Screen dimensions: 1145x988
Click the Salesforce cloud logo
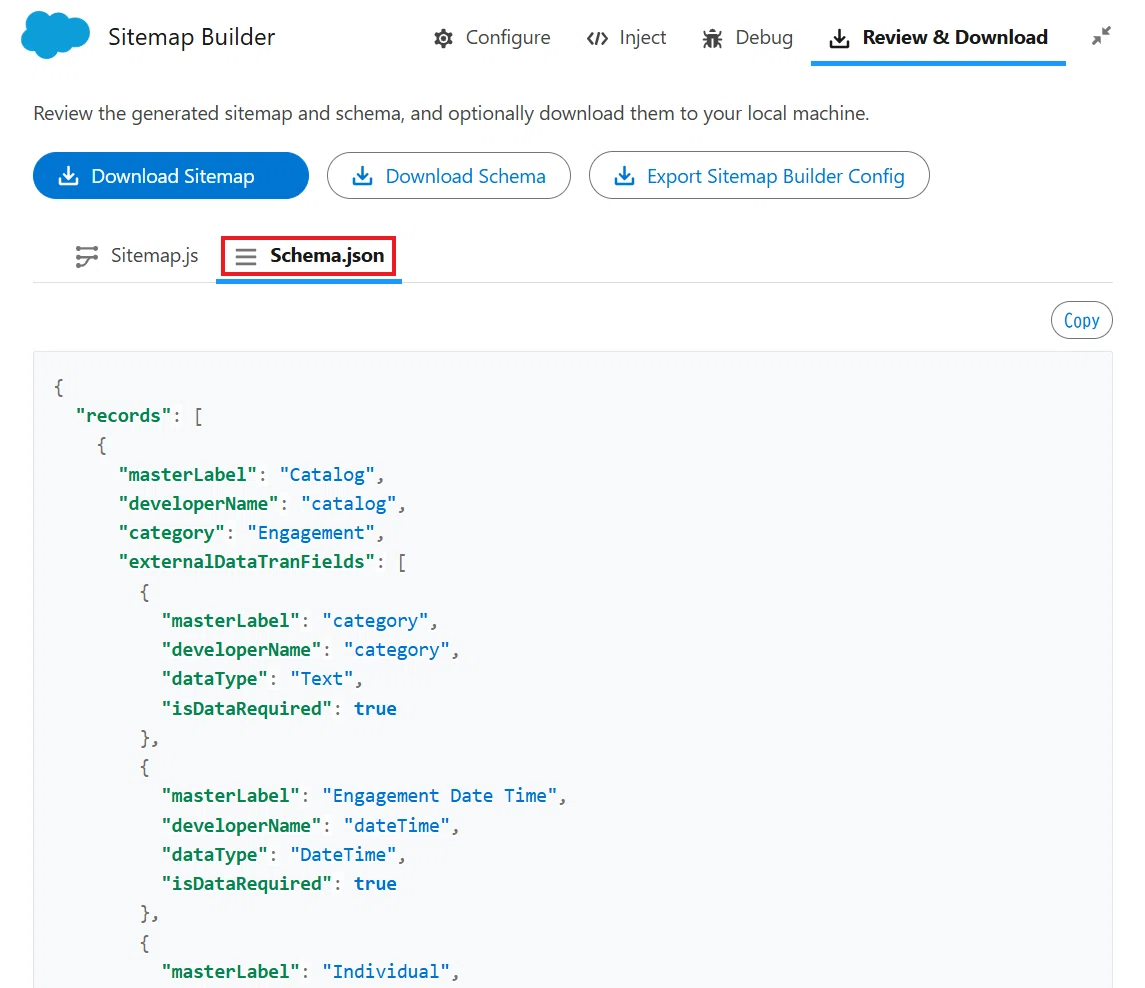(55, 35)
